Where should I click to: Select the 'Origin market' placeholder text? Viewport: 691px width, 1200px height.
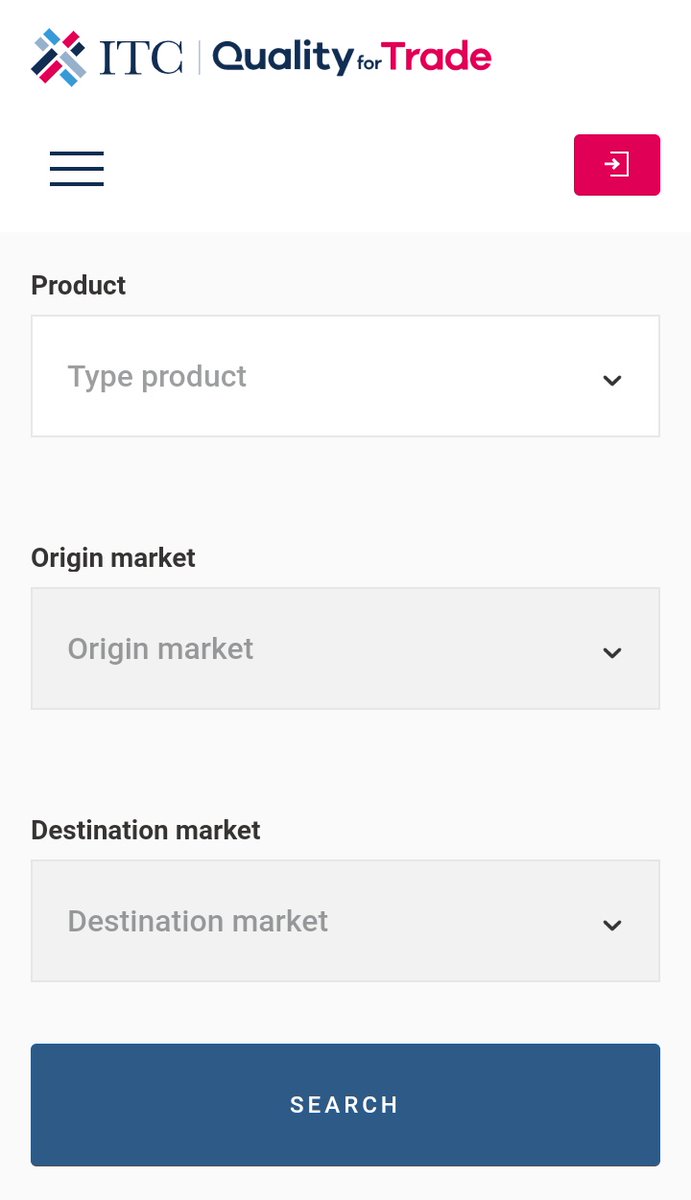[x=160, y=649]
